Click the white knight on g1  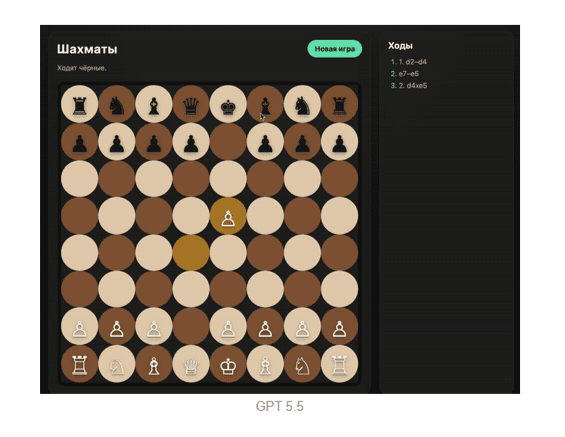click(x=302, y=364)
